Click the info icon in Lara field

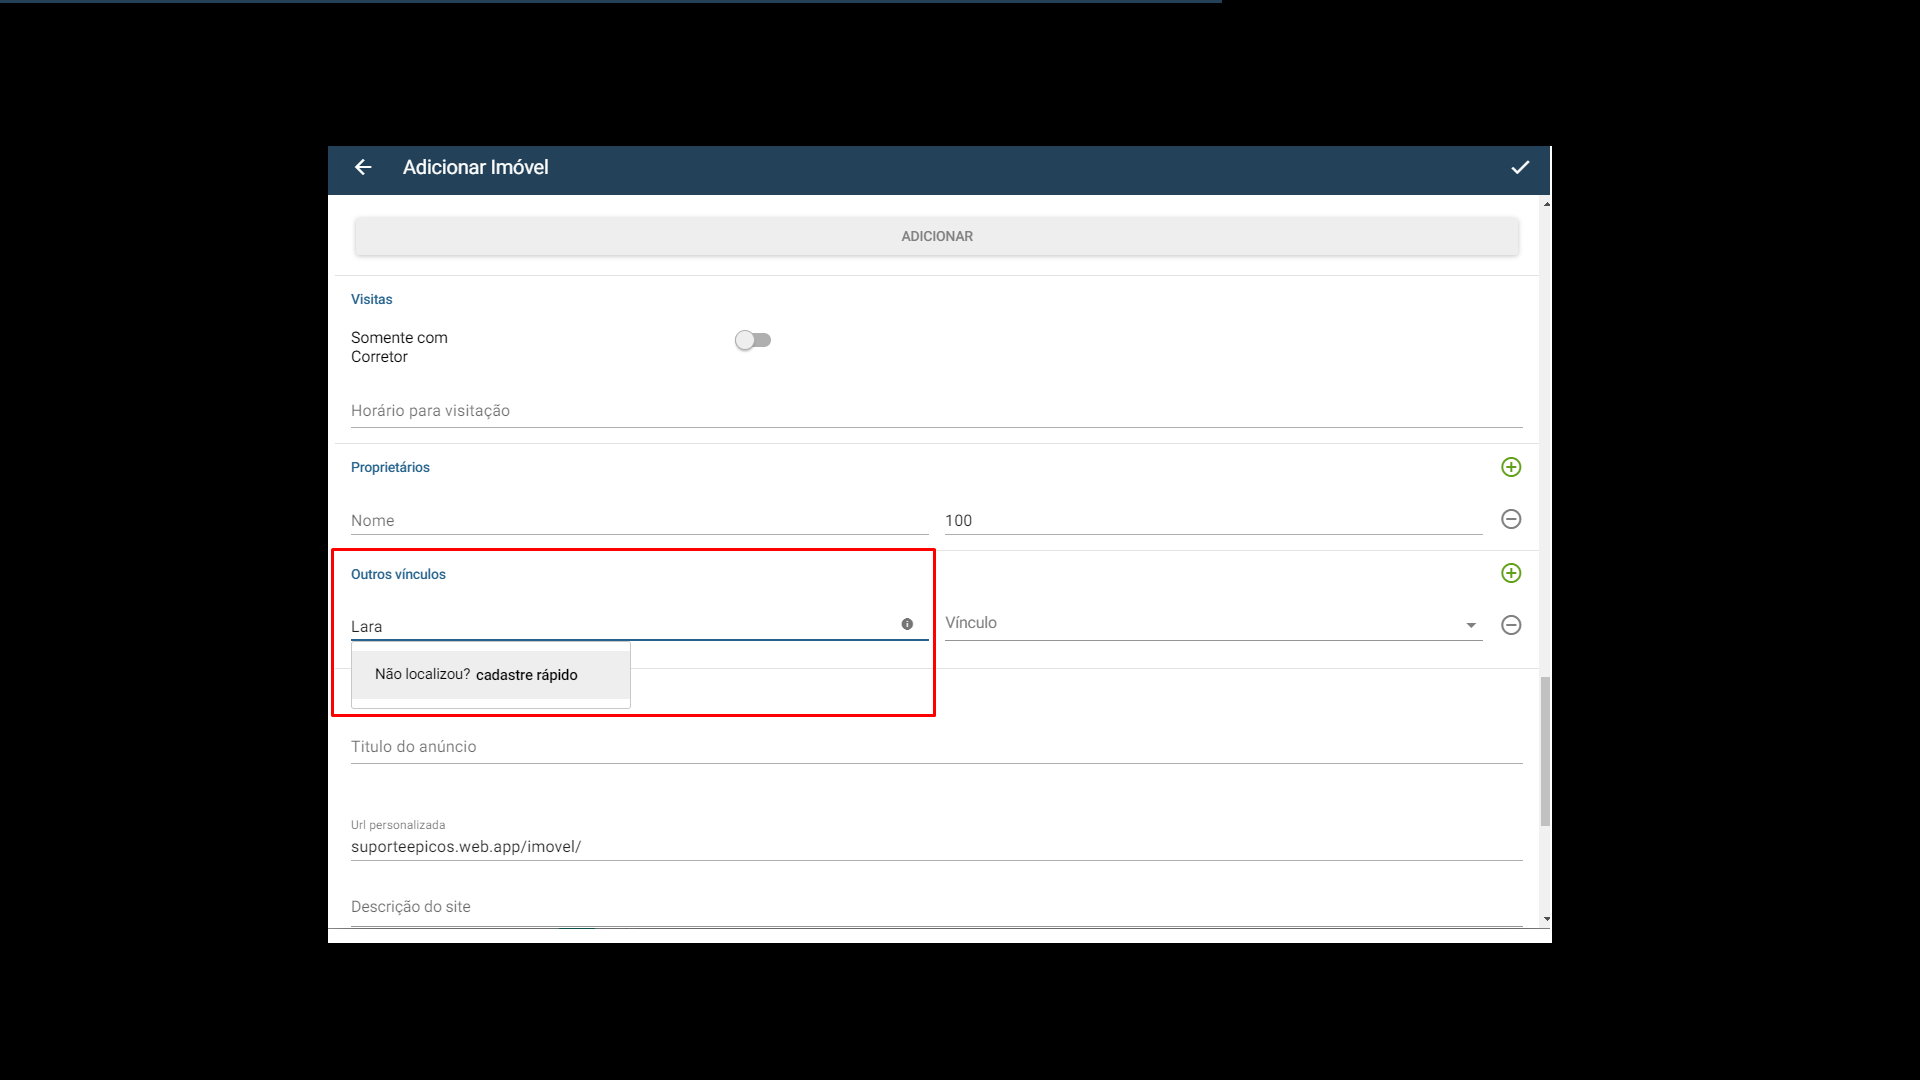point(907,624)
